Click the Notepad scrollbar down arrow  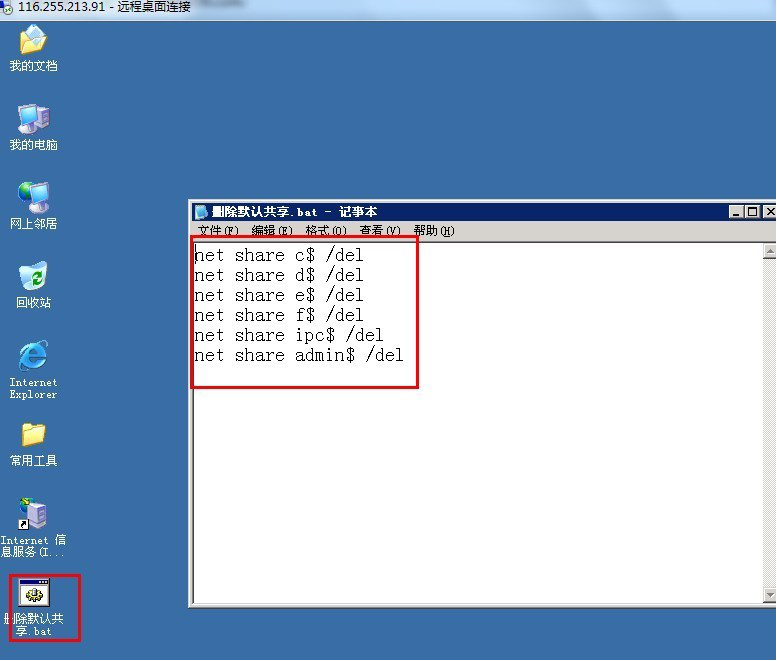(769, 595)
